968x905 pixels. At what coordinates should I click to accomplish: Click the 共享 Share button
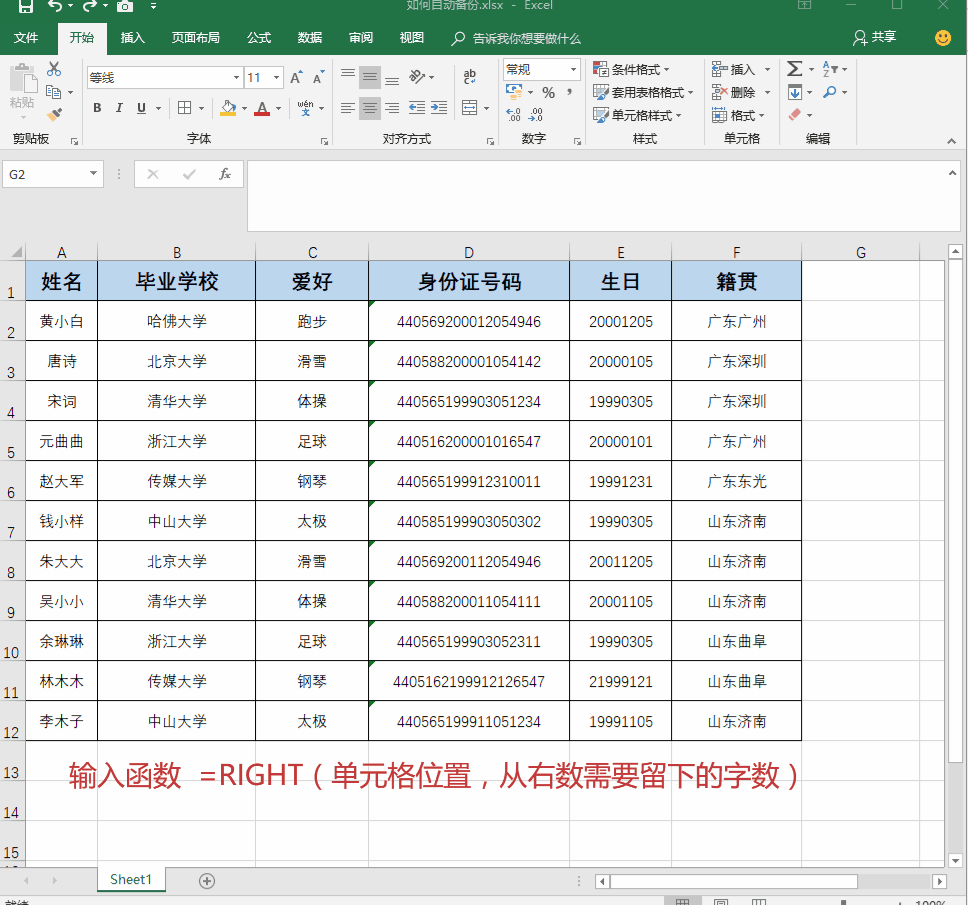coord(874,38)
